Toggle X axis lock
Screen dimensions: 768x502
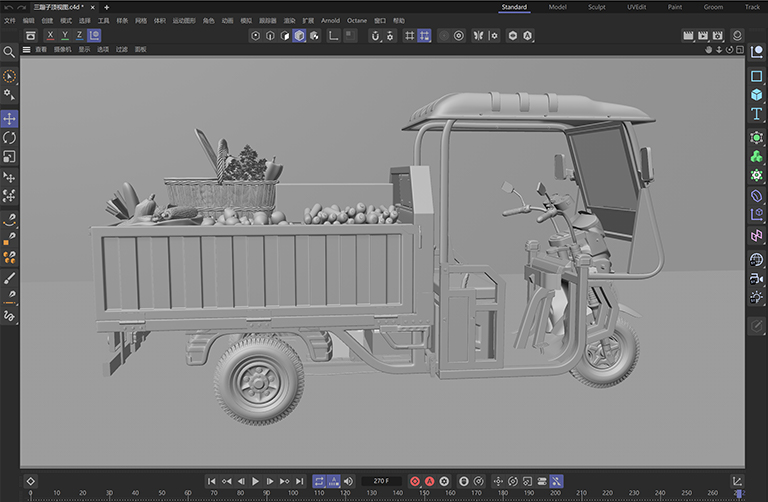50,35
